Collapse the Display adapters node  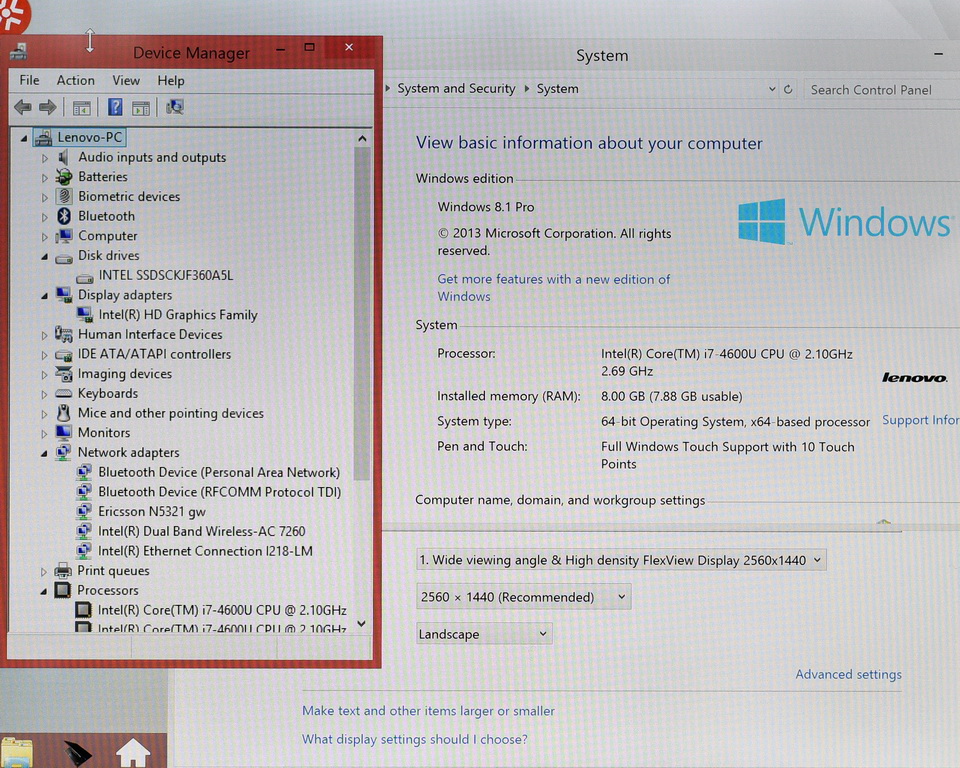[44, 296]
